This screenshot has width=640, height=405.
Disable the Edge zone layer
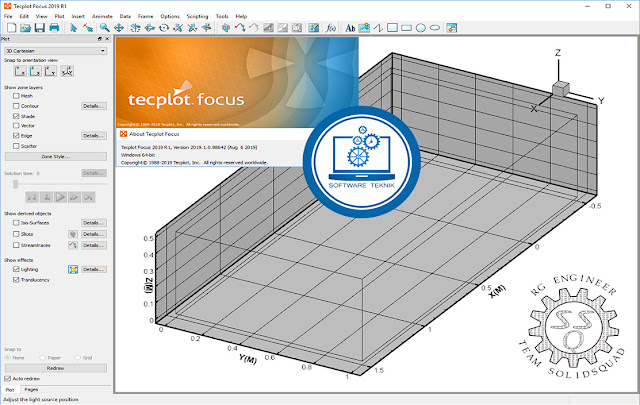16,136
